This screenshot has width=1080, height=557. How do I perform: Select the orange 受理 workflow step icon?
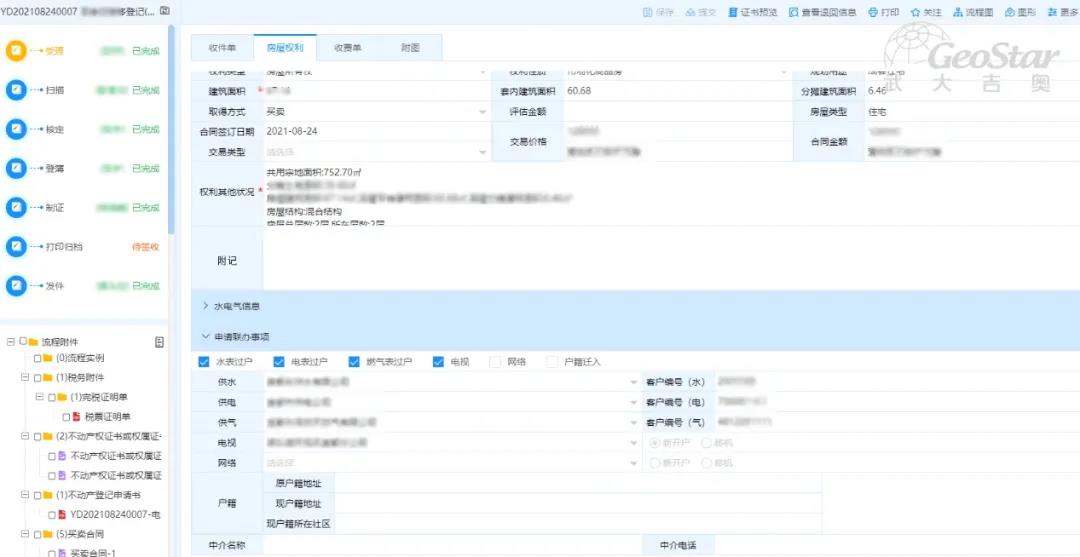pyautogui.click(x=16, y=51)
